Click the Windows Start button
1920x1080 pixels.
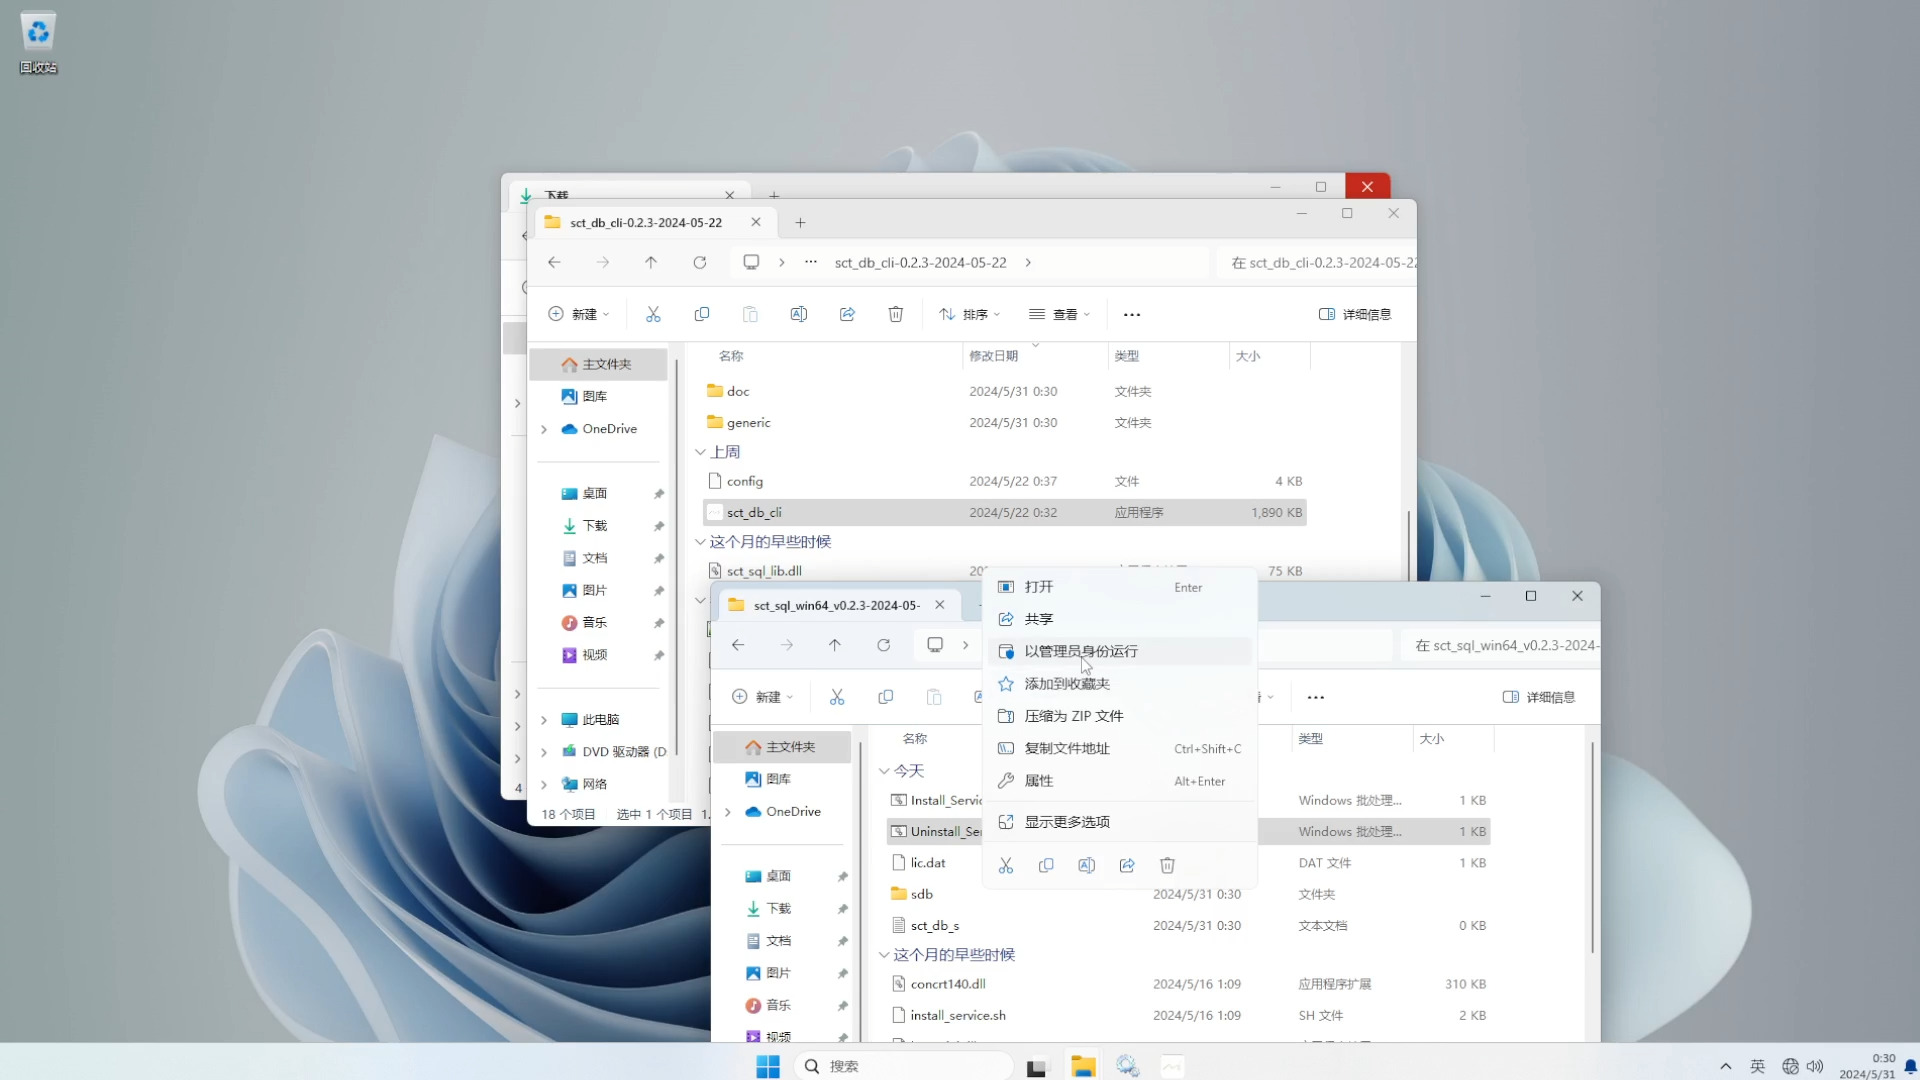coord(768,1066)
